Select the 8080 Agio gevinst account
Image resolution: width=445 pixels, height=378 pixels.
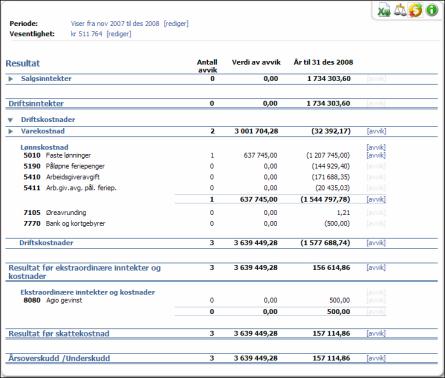53,301
